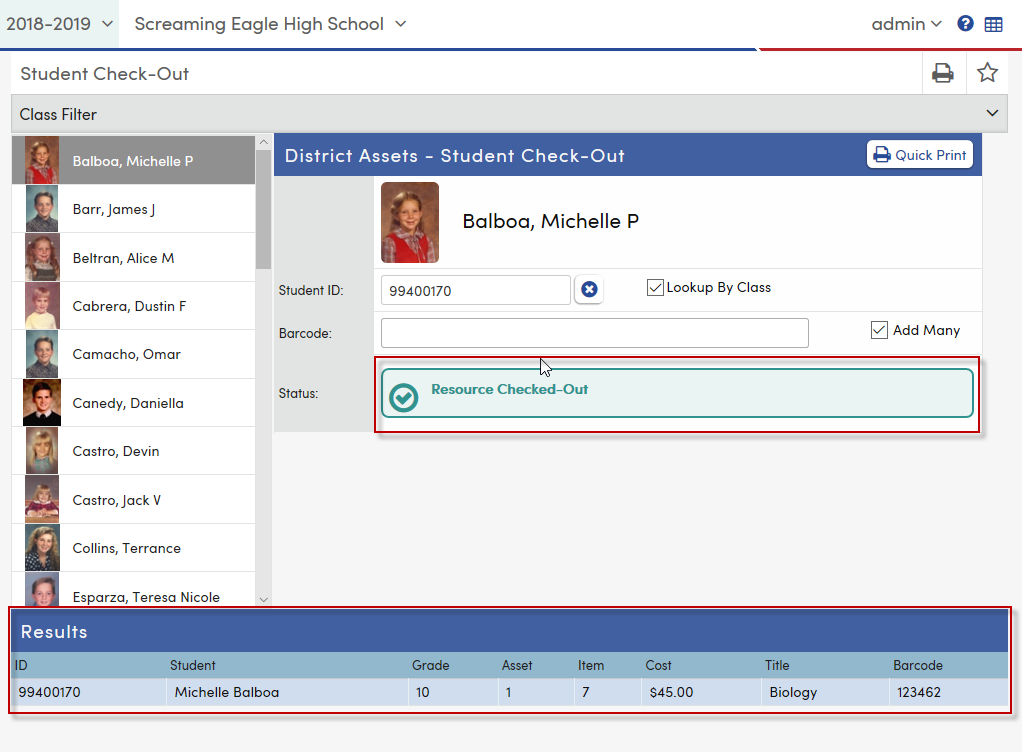Uncheck the Lookup By Class checkbox
Screen dimensions: 1022x752
tap(655, 286)
